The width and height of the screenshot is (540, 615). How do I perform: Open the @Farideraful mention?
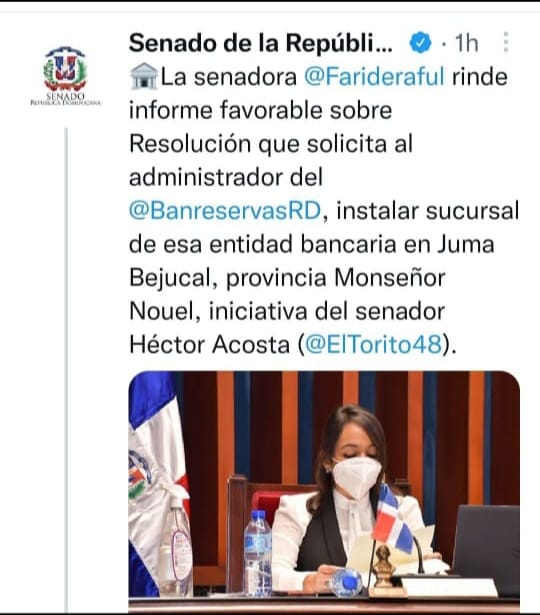(x=375, y=76)
